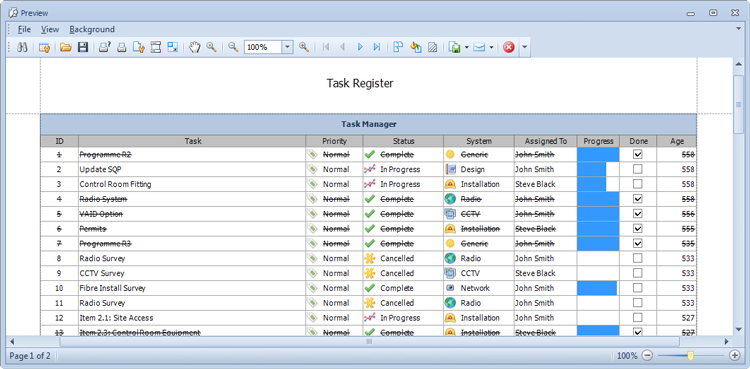This screenshot has height=369, width=750.
Task: Expand the Export Document dropdown arrow
Action: (x=466, y=47)
